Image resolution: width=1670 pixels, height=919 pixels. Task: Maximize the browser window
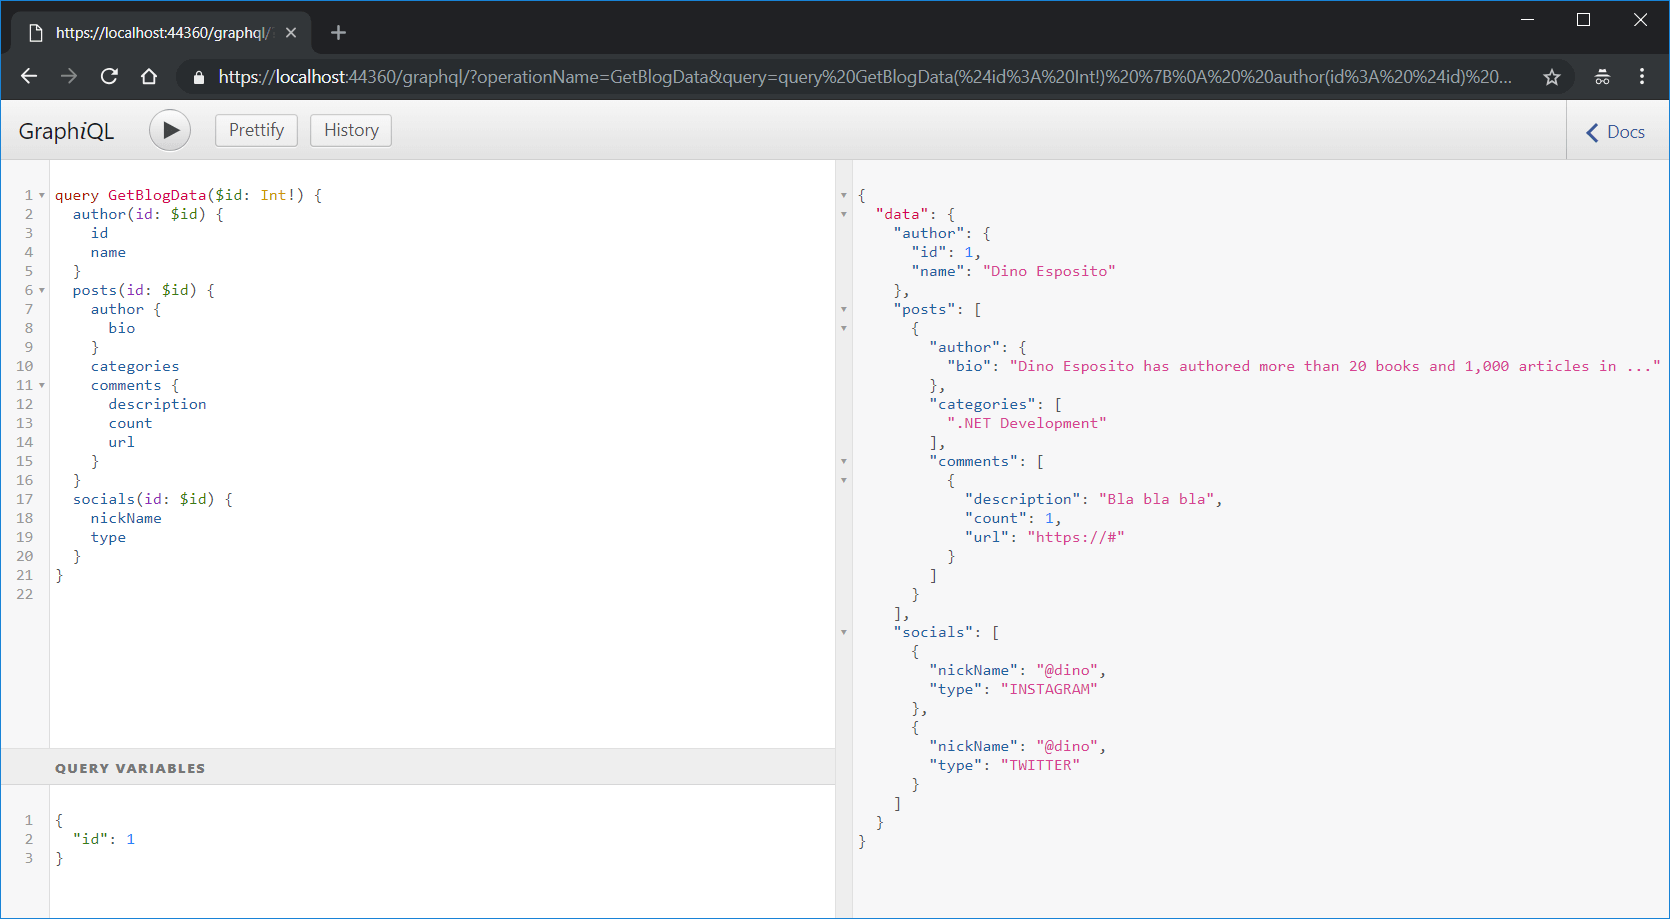click(x=1583, y=20)
